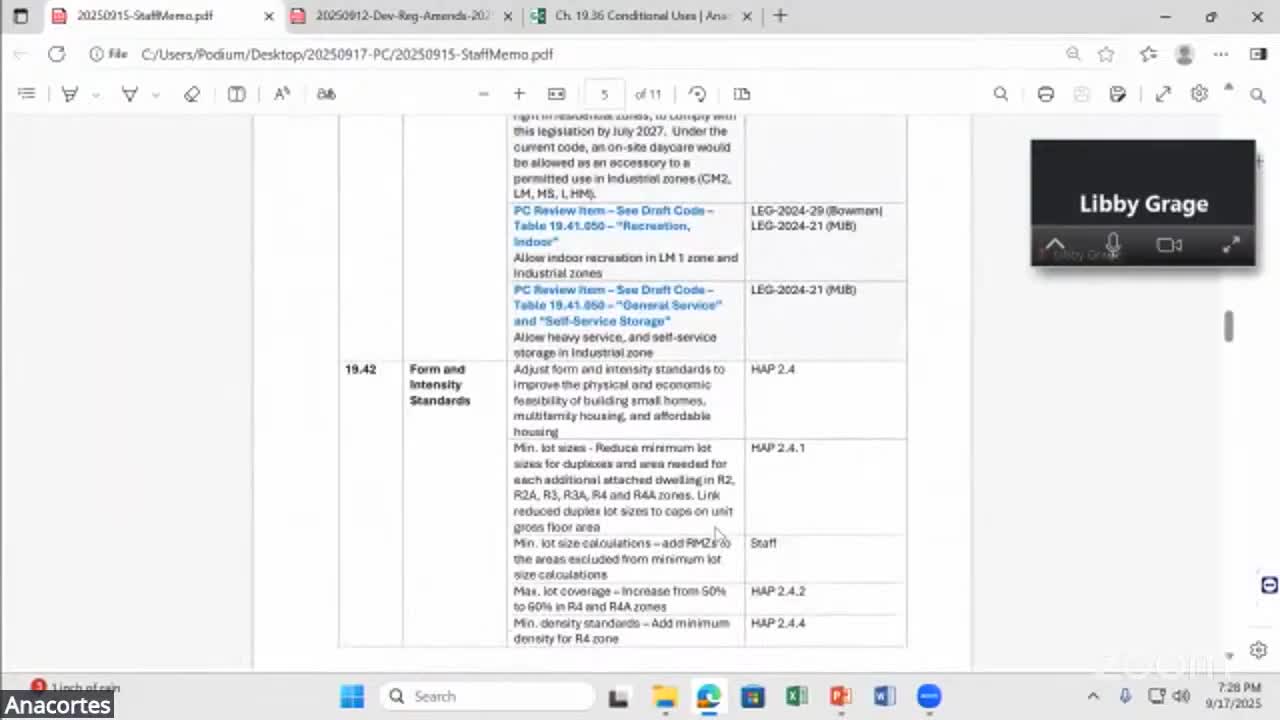Image resolution: width=1280 pixels, height=720 pixels.
Task: Print the PDF document
Action: tap(1046, 94)
